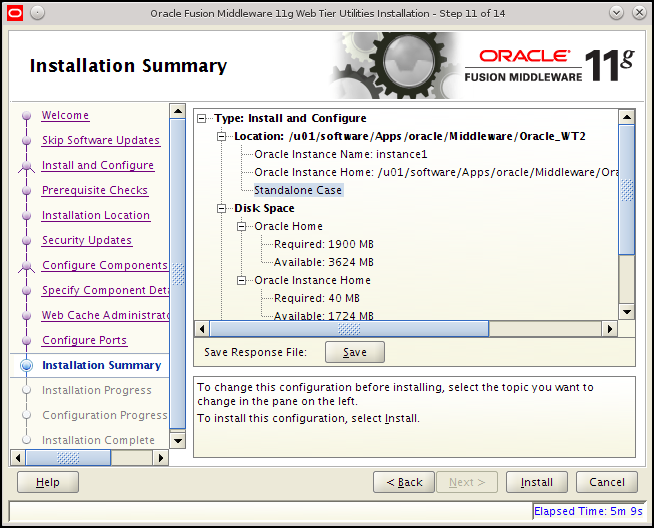
Task: Select Oracle Instance Name: instance1 row
Action: point(341,154)
